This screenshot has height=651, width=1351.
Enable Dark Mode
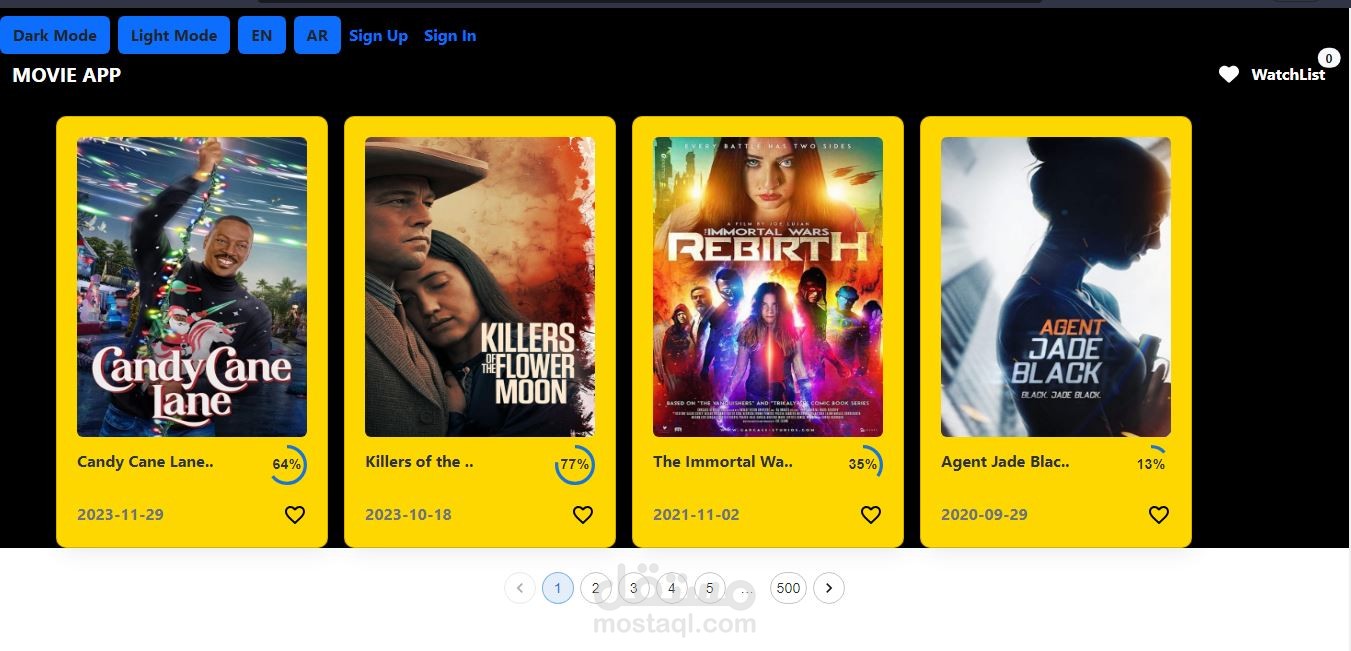pyautogui.click(x=55, y=35)
